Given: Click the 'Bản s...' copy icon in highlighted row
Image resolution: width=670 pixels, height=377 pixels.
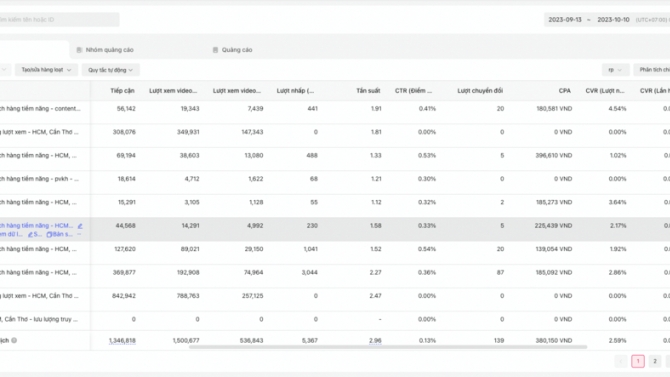Looking at the screenshot, I should pos(59,234).
